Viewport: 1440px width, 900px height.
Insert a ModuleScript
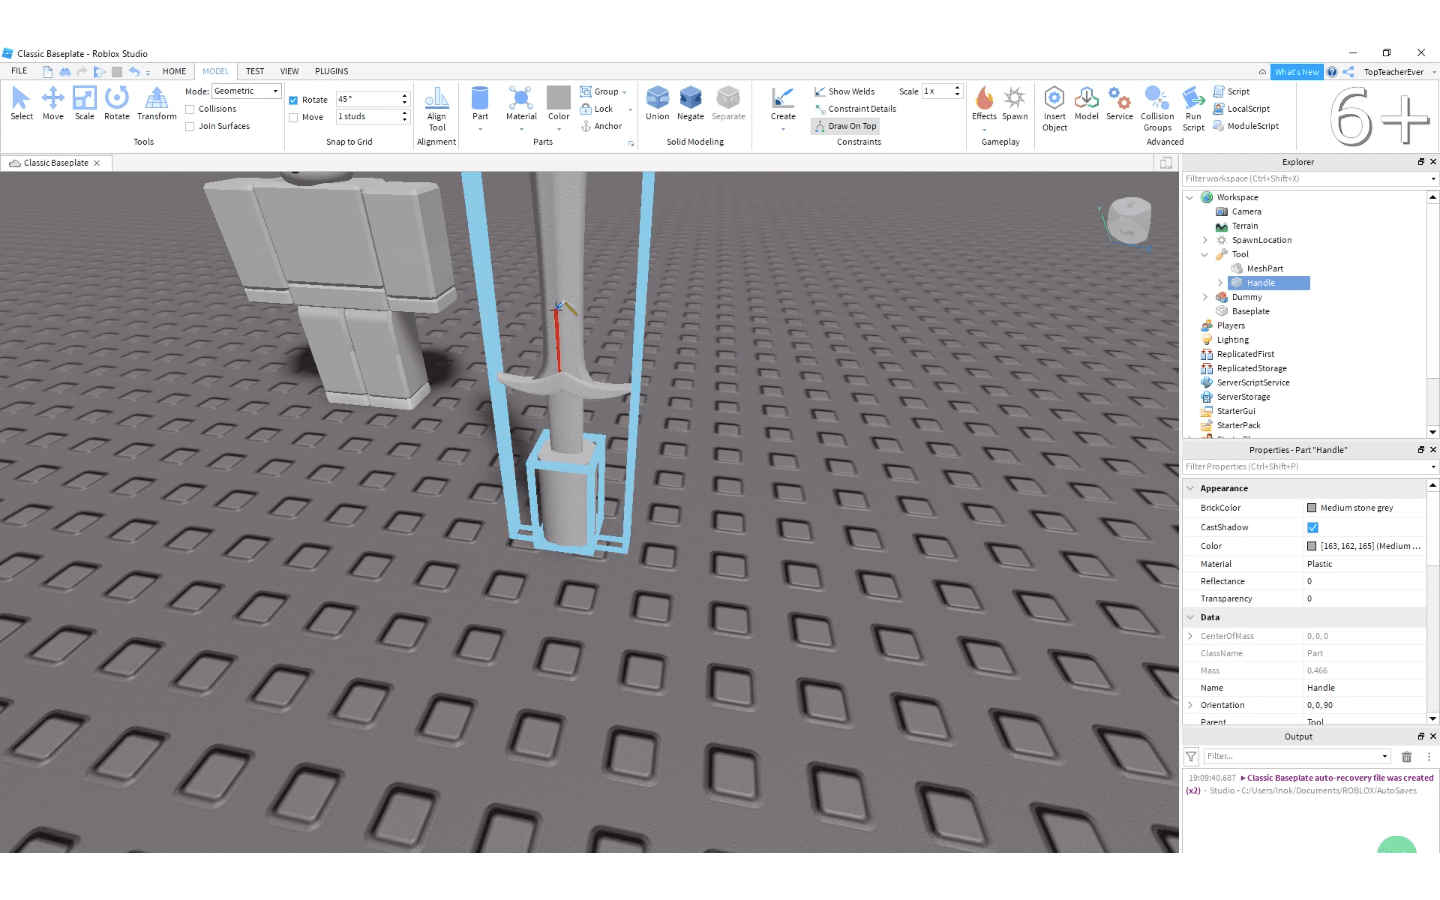pos(1246,126)
